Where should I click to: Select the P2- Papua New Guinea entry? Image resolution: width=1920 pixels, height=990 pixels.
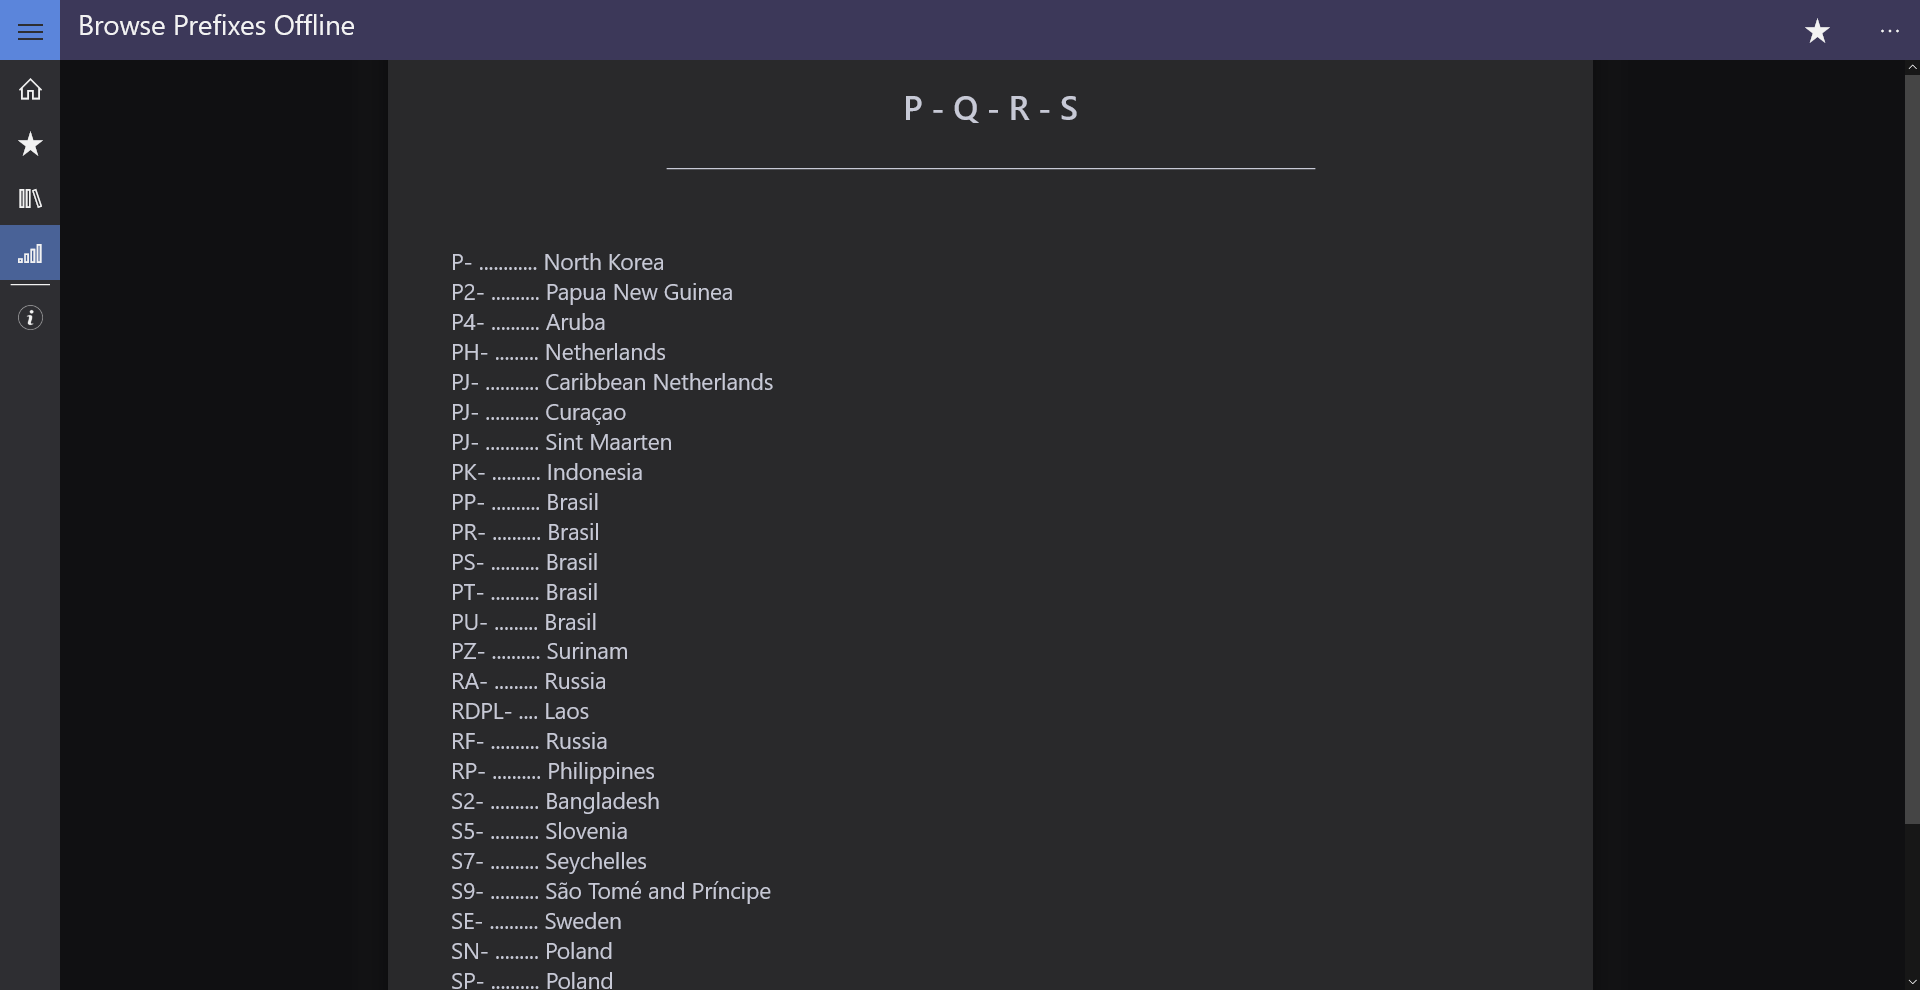(591, 292)
